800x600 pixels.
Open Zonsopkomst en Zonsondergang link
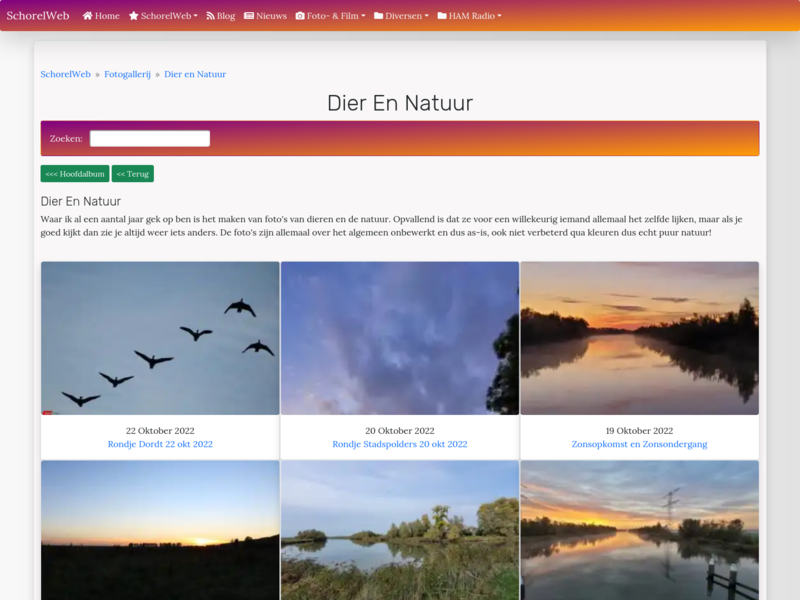tap(640, 444)
